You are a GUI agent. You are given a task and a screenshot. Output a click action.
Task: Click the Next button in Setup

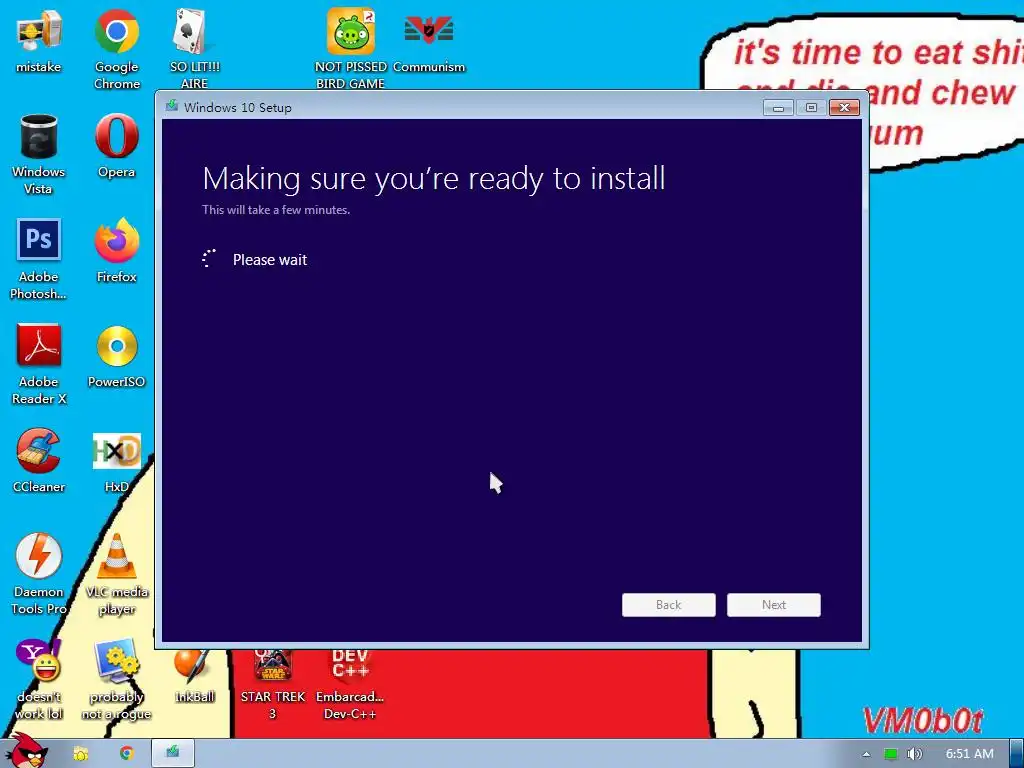[774, 605]
